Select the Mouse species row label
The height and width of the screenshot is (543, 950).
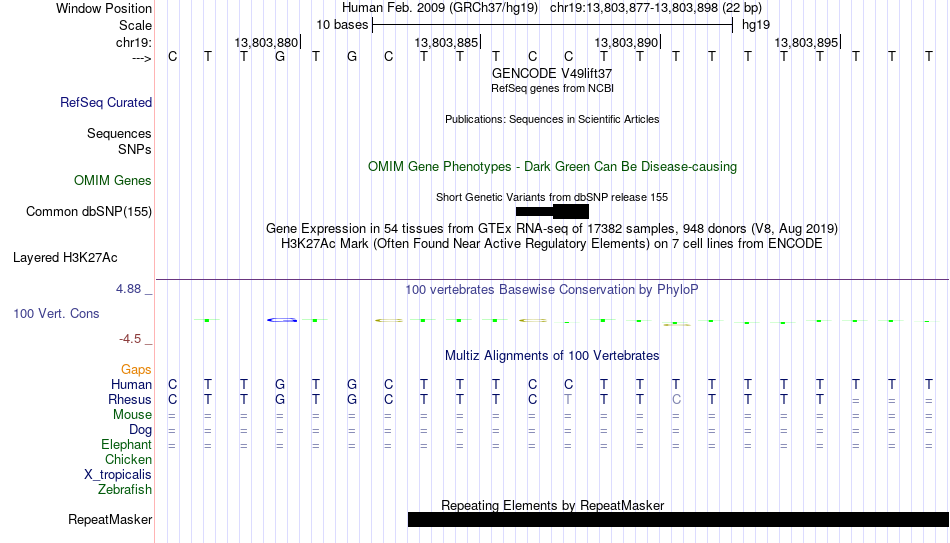click(x=132, y=415)
